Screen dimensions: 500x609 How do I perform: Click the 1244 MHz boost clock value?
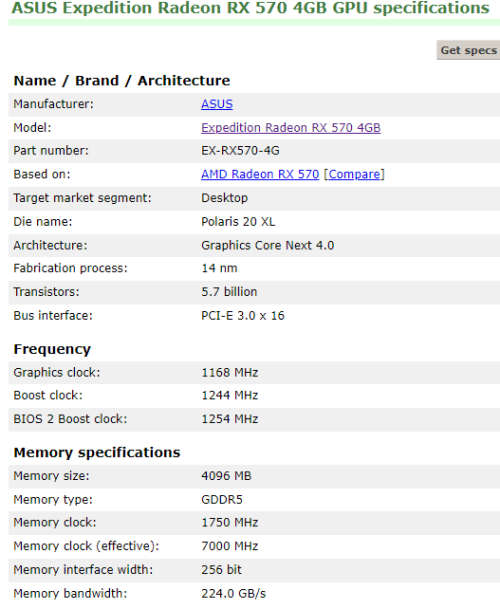click(x=230, y=395)
